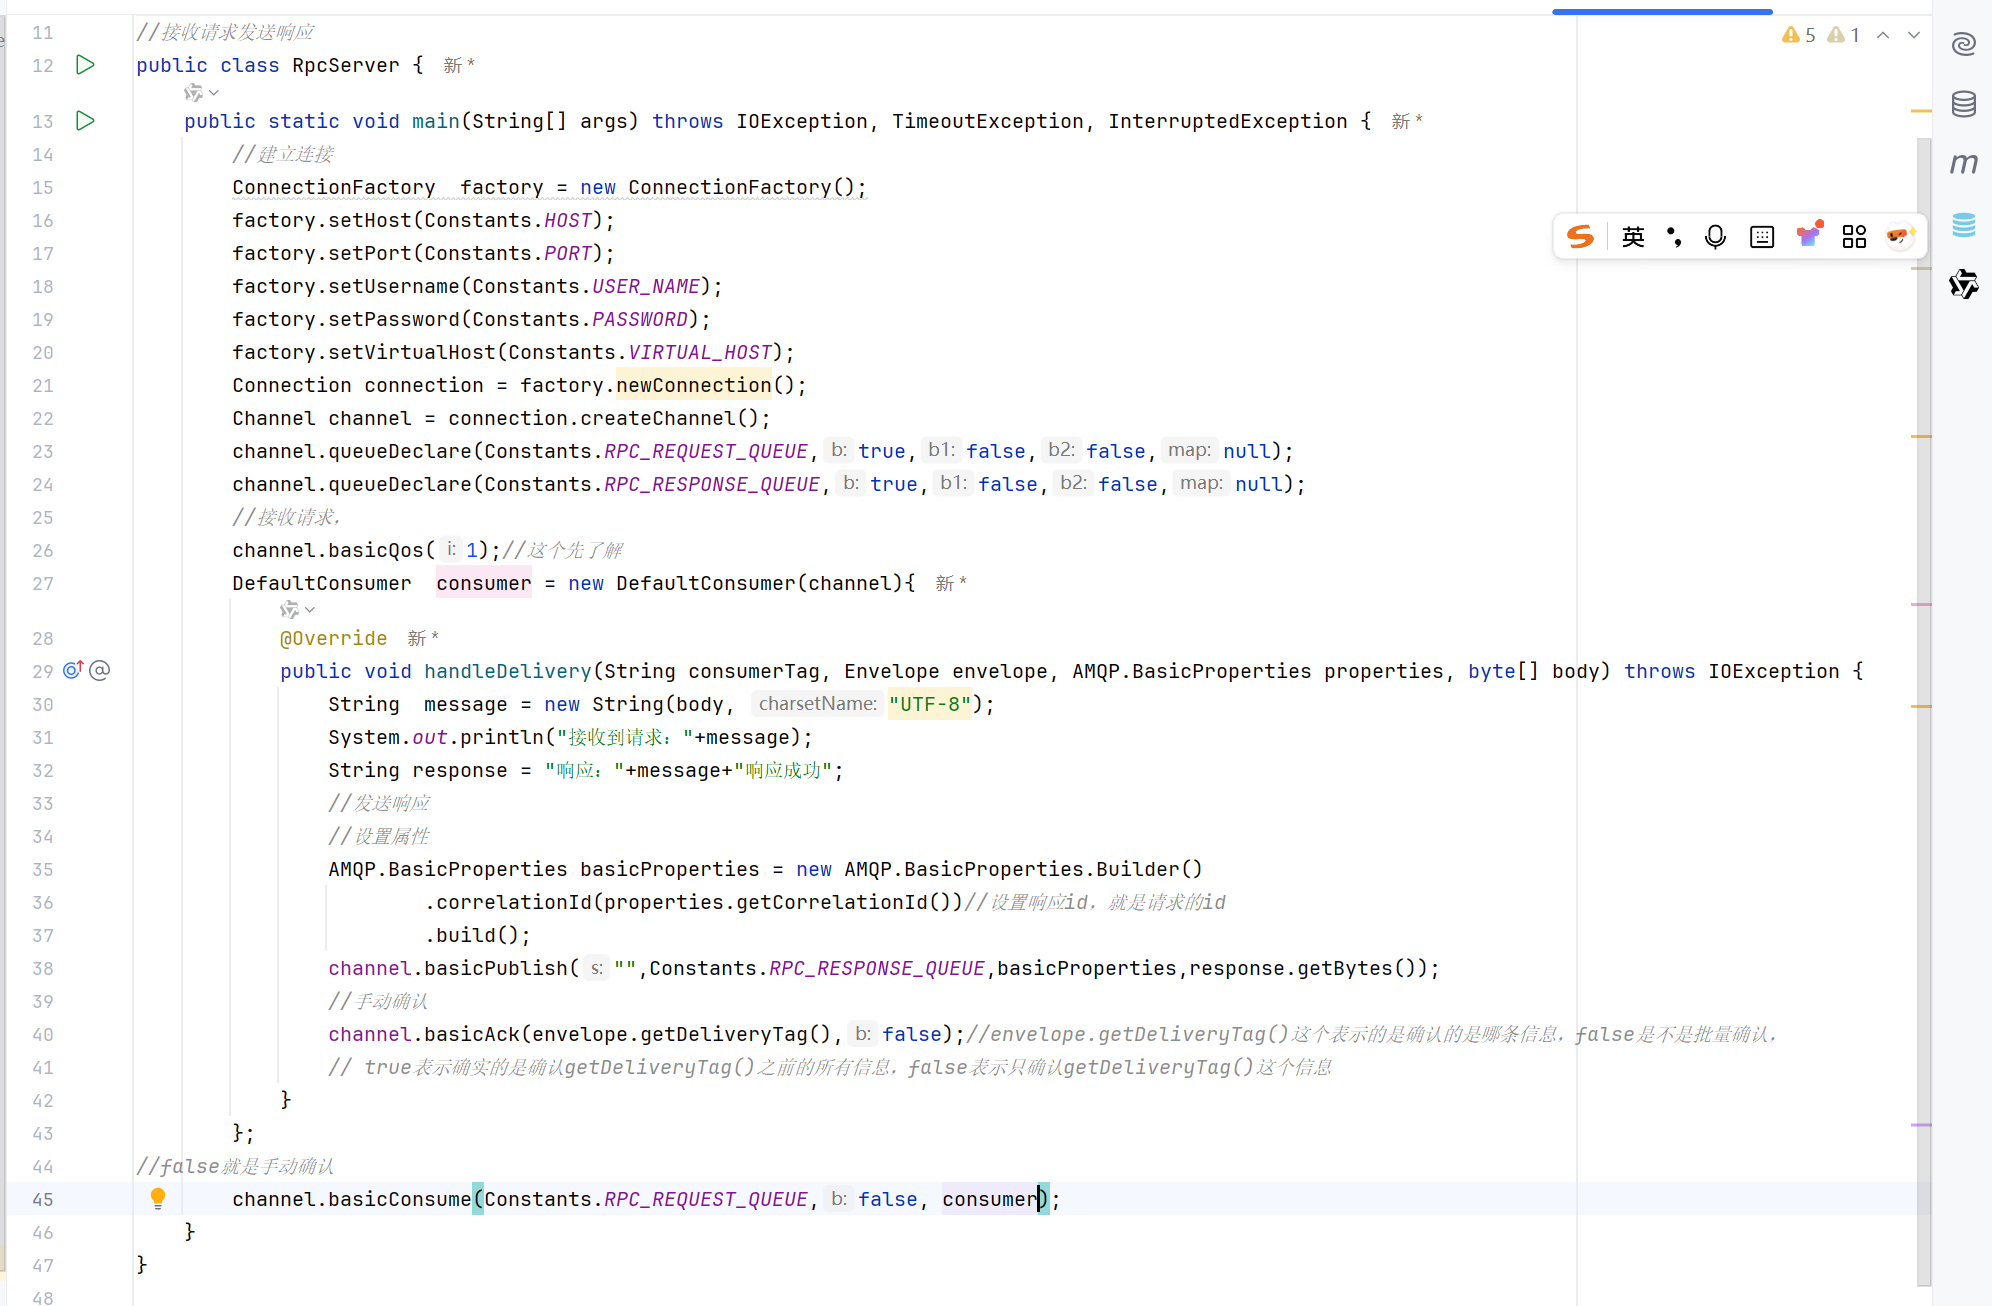The width and height of the screenshot is (1992, 1306).
Task: Go to previous highlighted problem arrow
Action: 1883,35
